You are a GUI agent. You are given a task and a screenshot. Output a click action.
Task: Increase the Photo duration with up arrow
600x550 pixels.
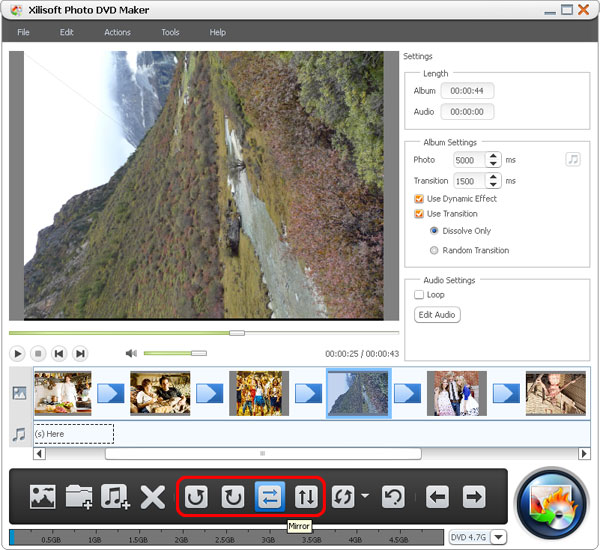[492, 156]
